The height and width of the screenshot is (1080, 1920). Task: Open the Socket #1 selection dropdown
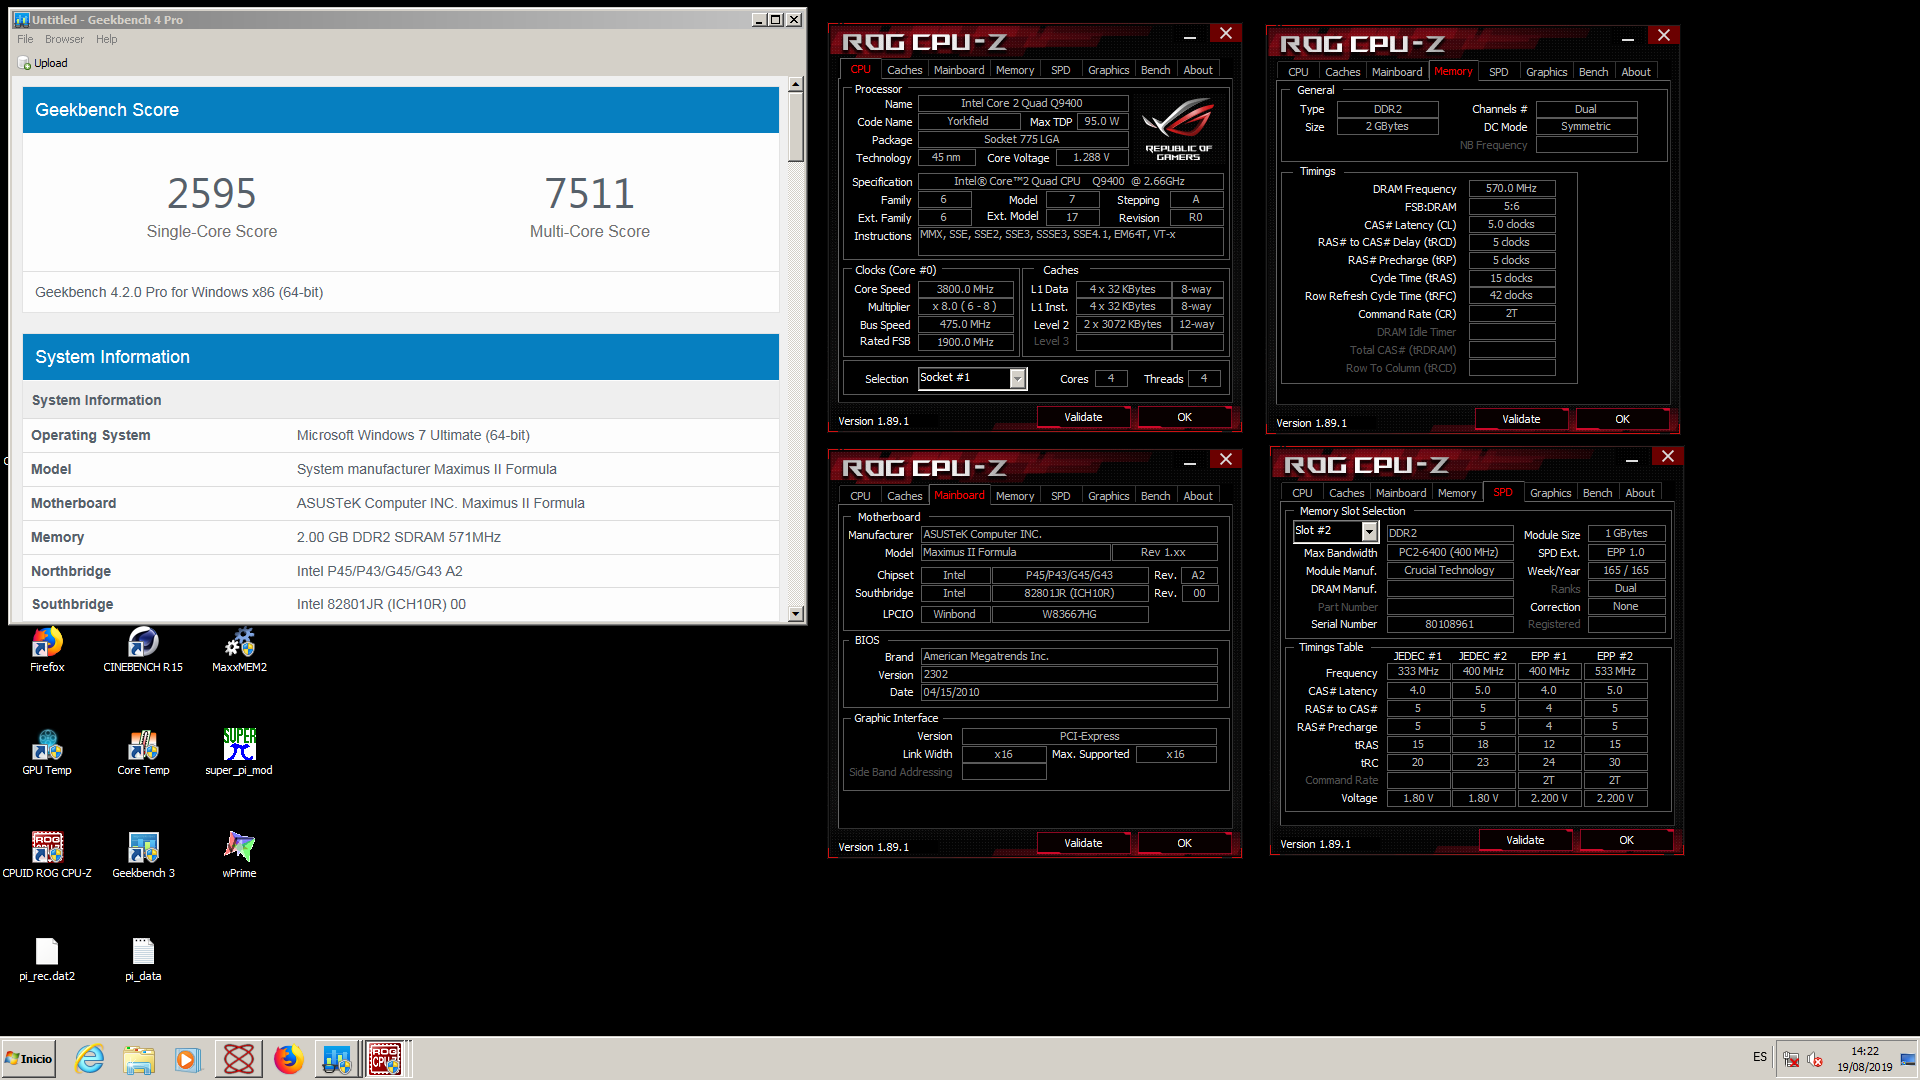1017,378
